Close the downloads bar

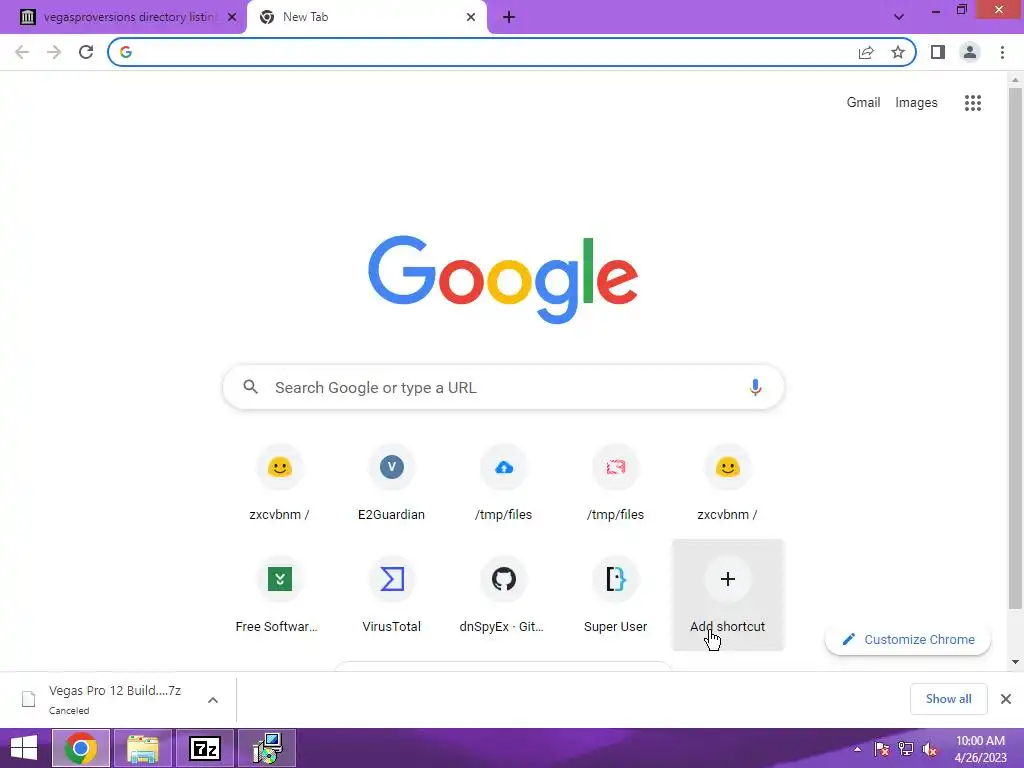pos(1006,699)
